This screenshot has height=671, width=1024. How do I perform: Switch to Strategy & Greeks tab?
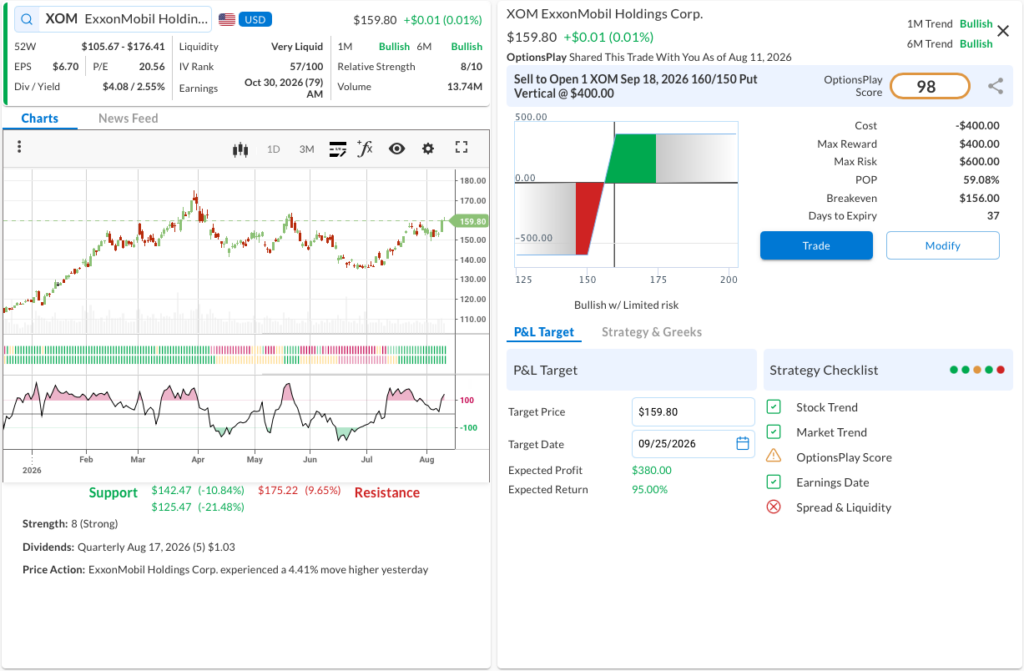tap(652, 332)
